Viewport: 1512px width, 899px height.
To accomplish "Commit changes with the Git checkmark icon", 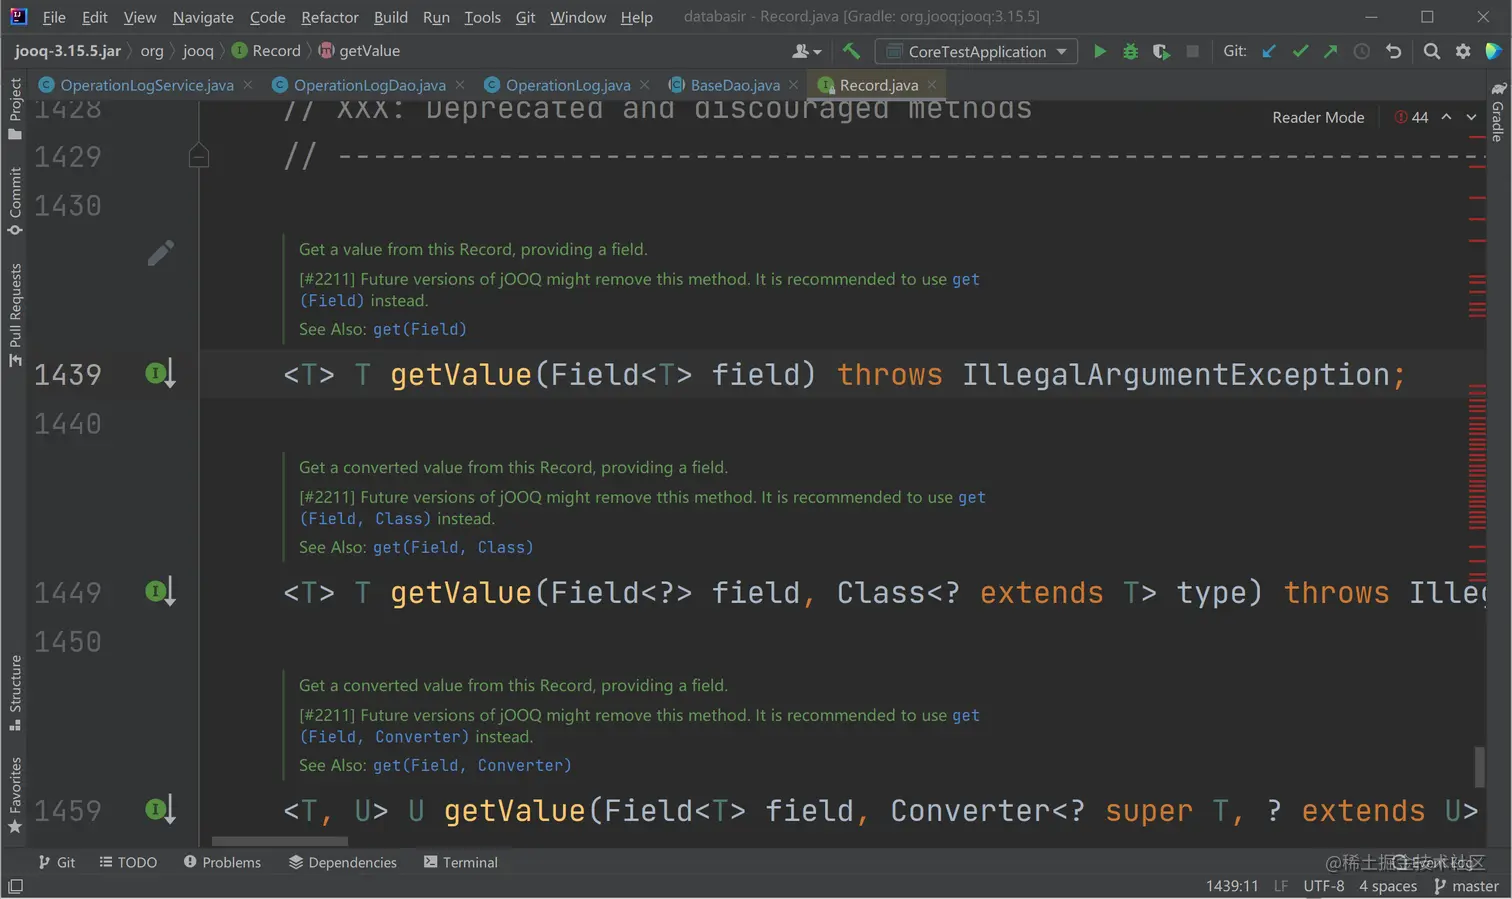I will pyautogui.click(x=1300, y=51).
